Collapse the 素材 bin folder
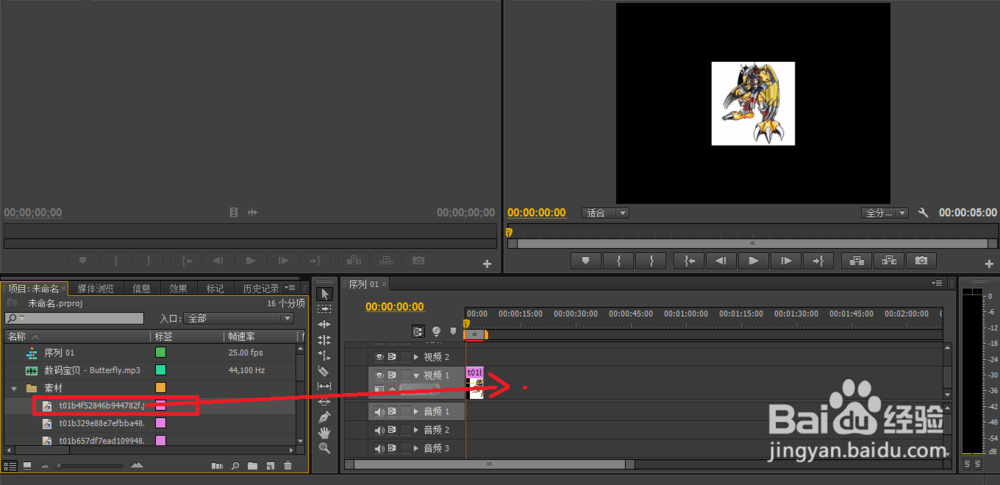The width and height of the screenshot is (1000, 485). pyautogui.click(x=13, y=388)
